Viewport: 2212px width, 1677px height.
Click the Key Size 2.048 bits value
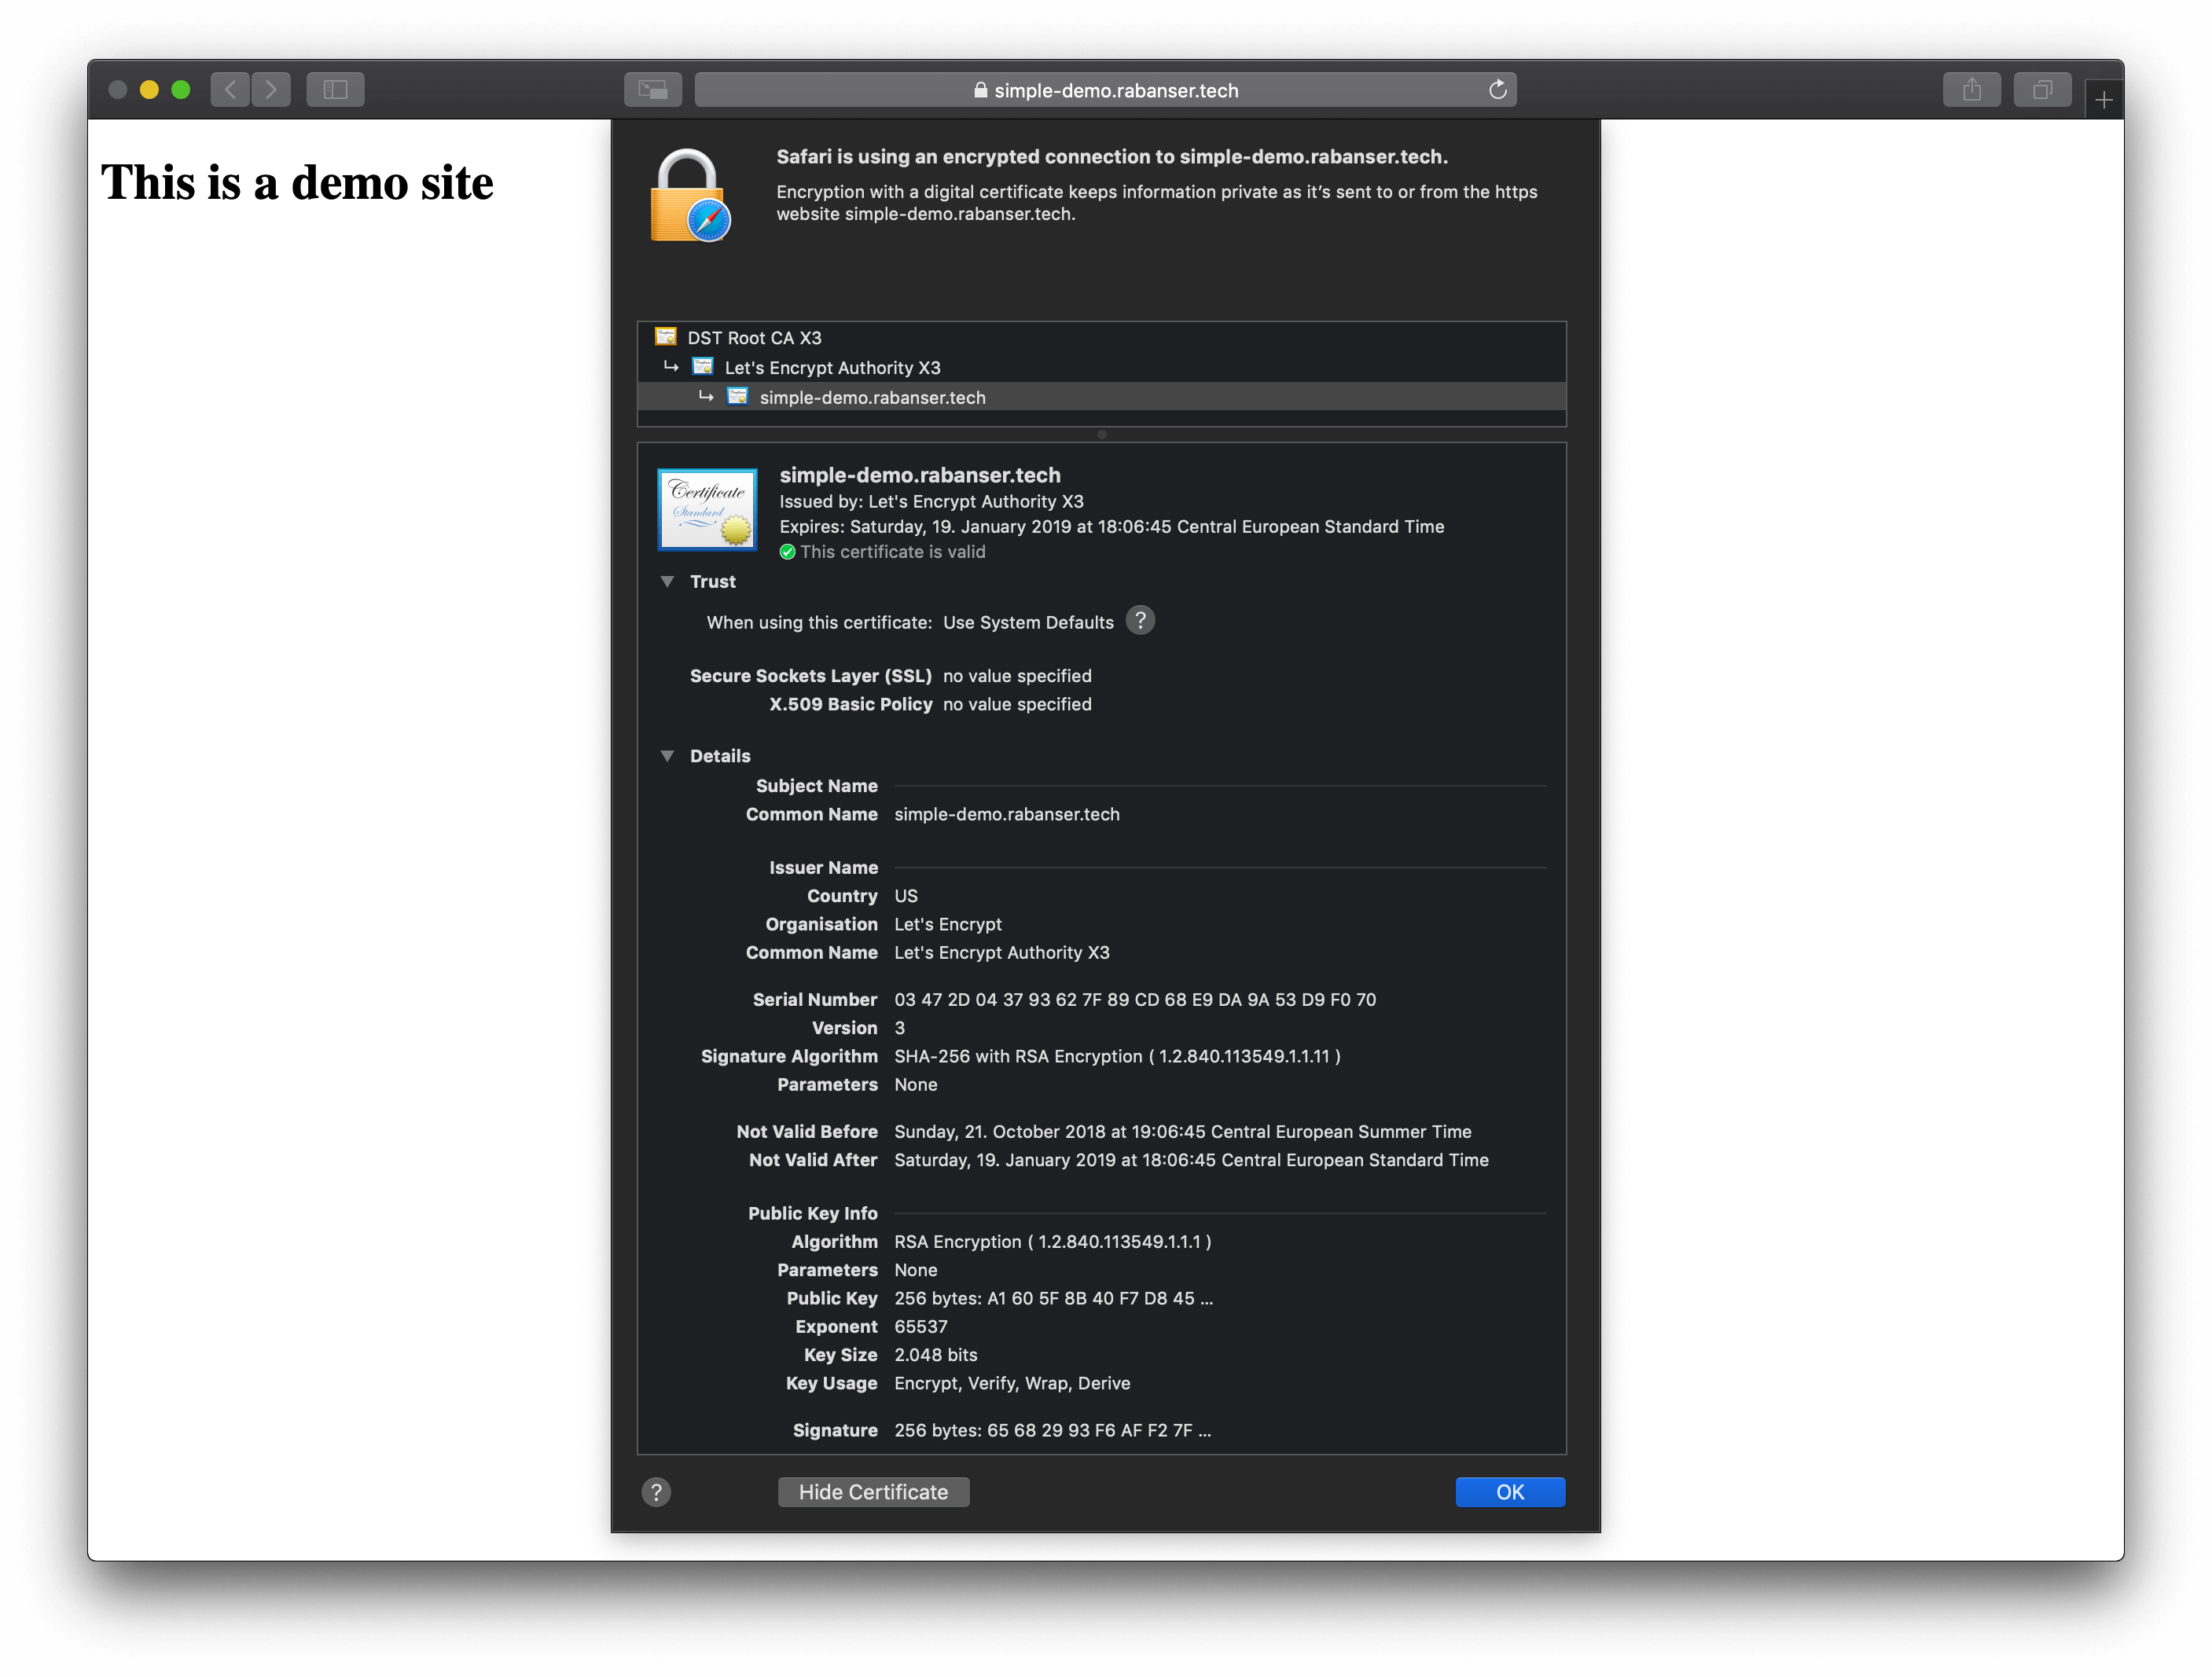(x=936, y=1355)
